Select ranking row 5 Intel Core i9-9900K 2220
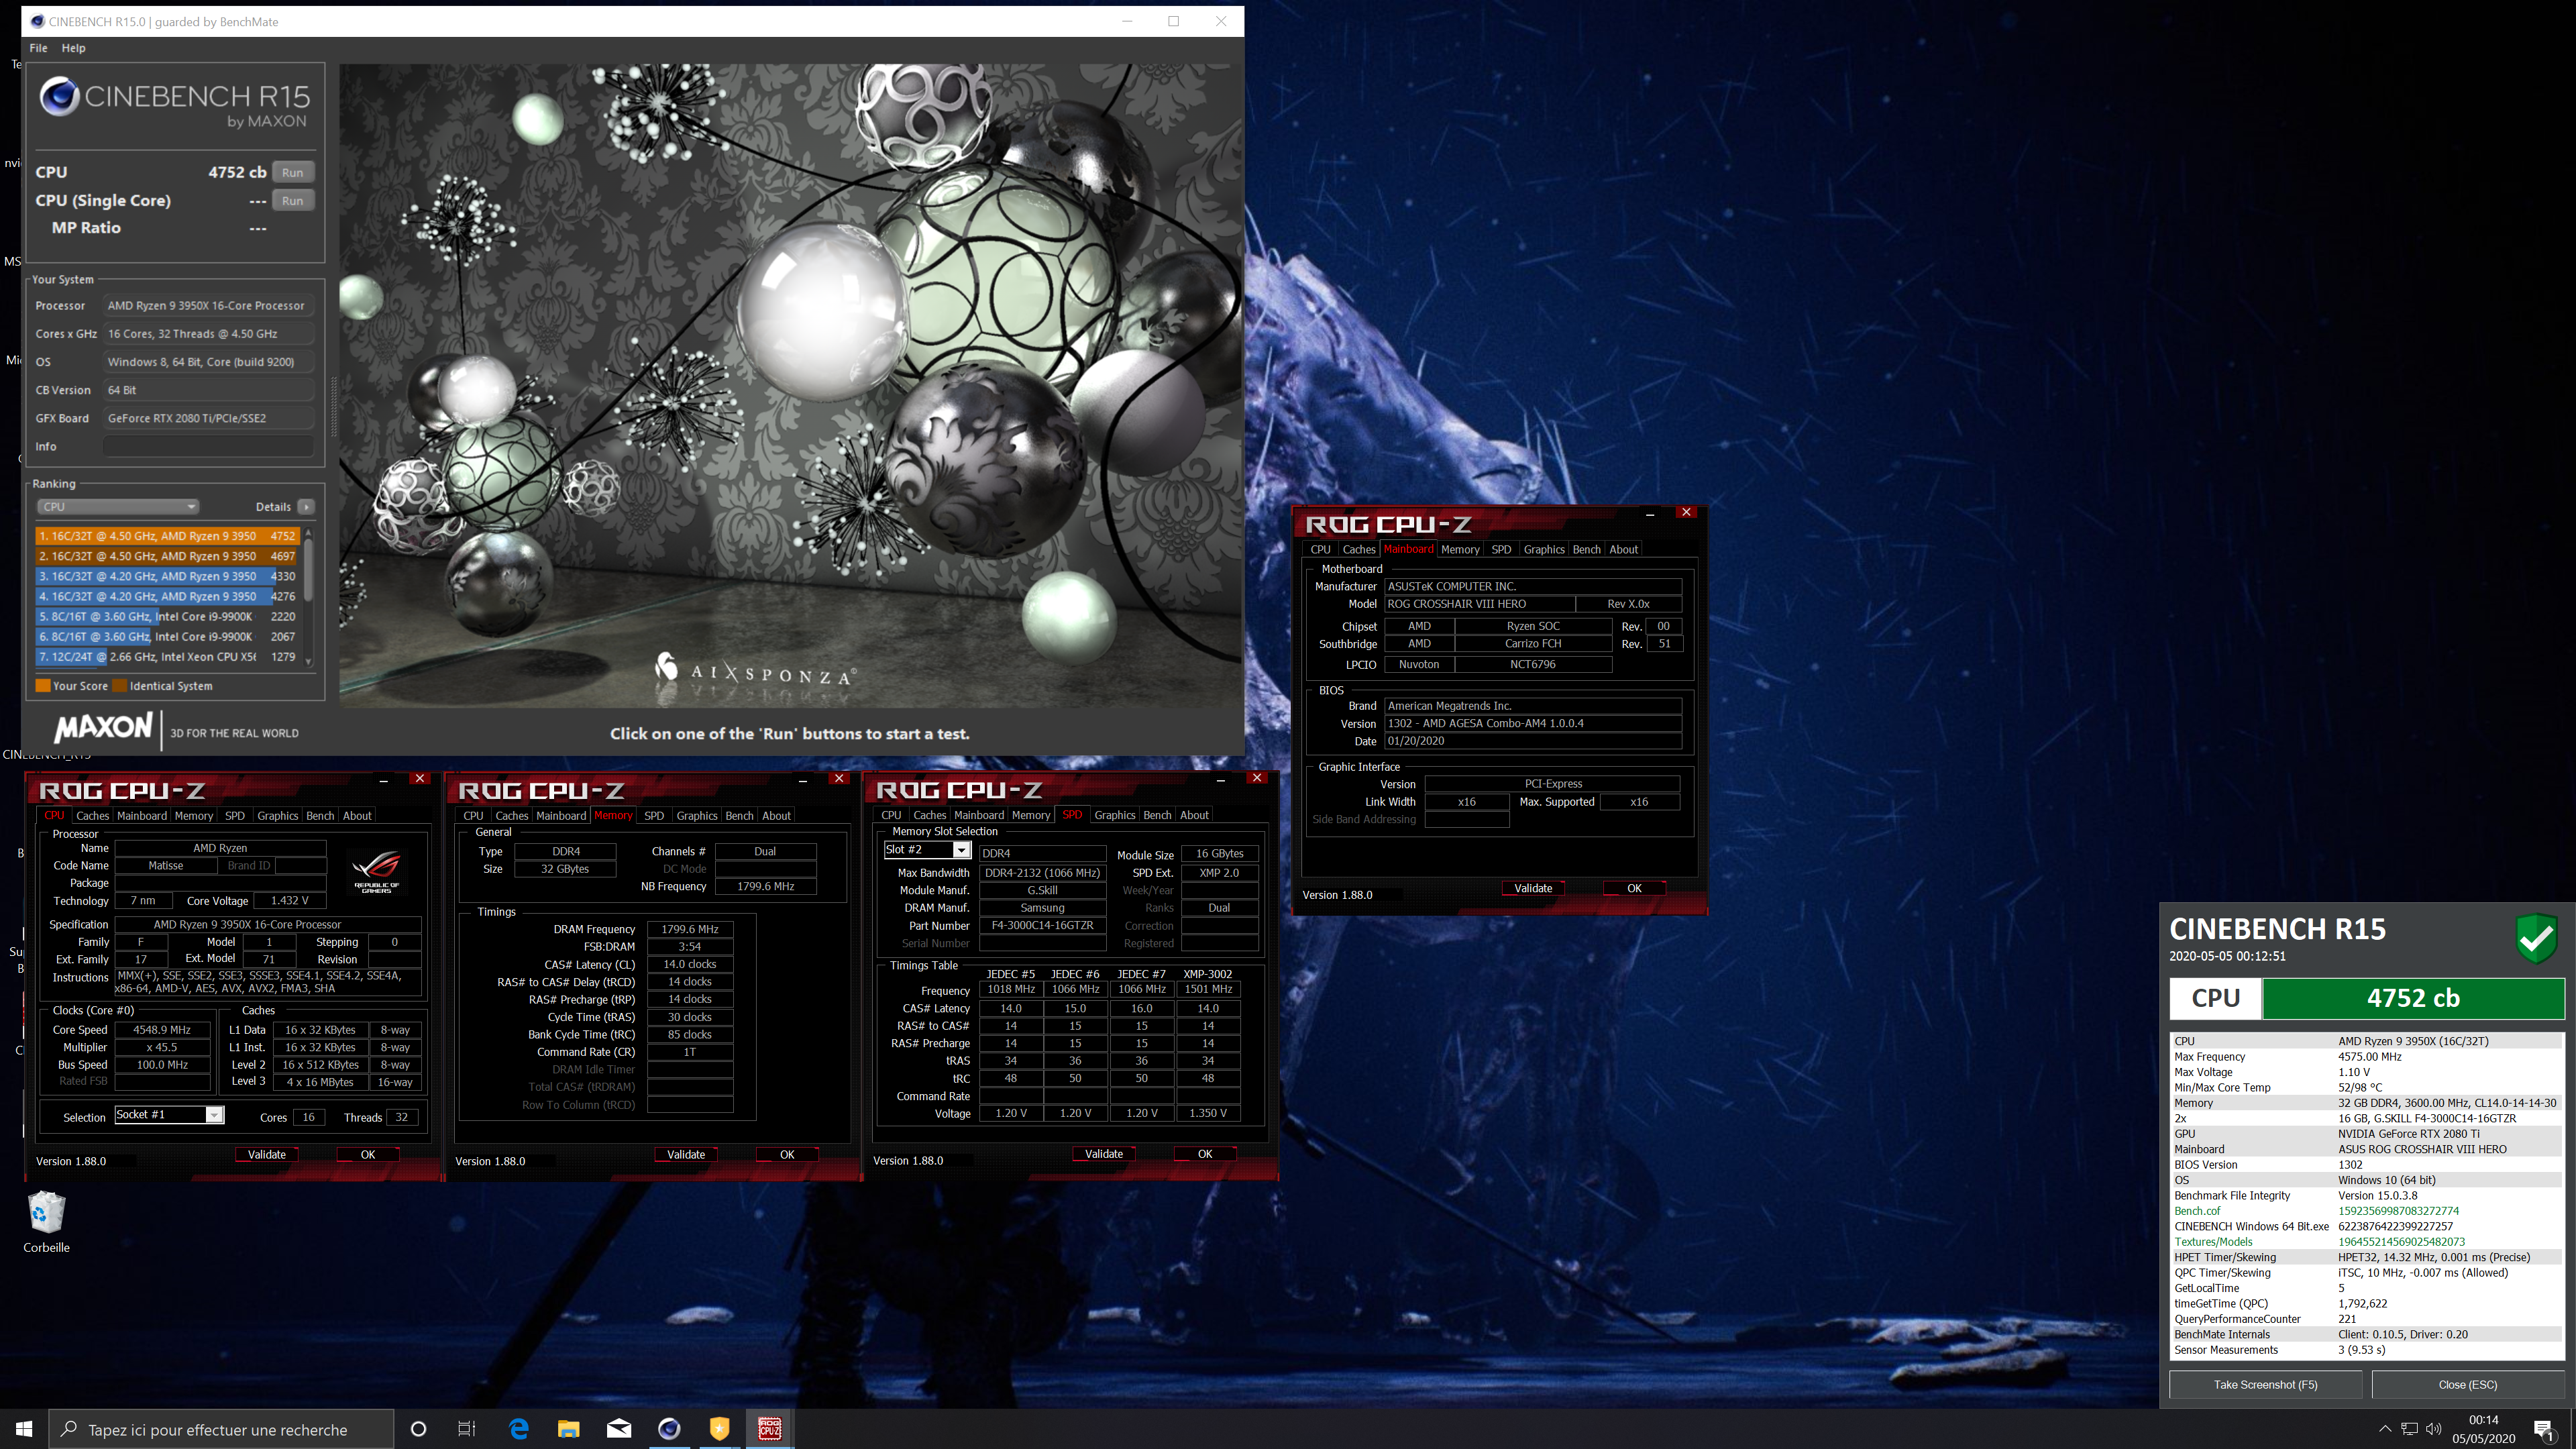 click(167, 617)
